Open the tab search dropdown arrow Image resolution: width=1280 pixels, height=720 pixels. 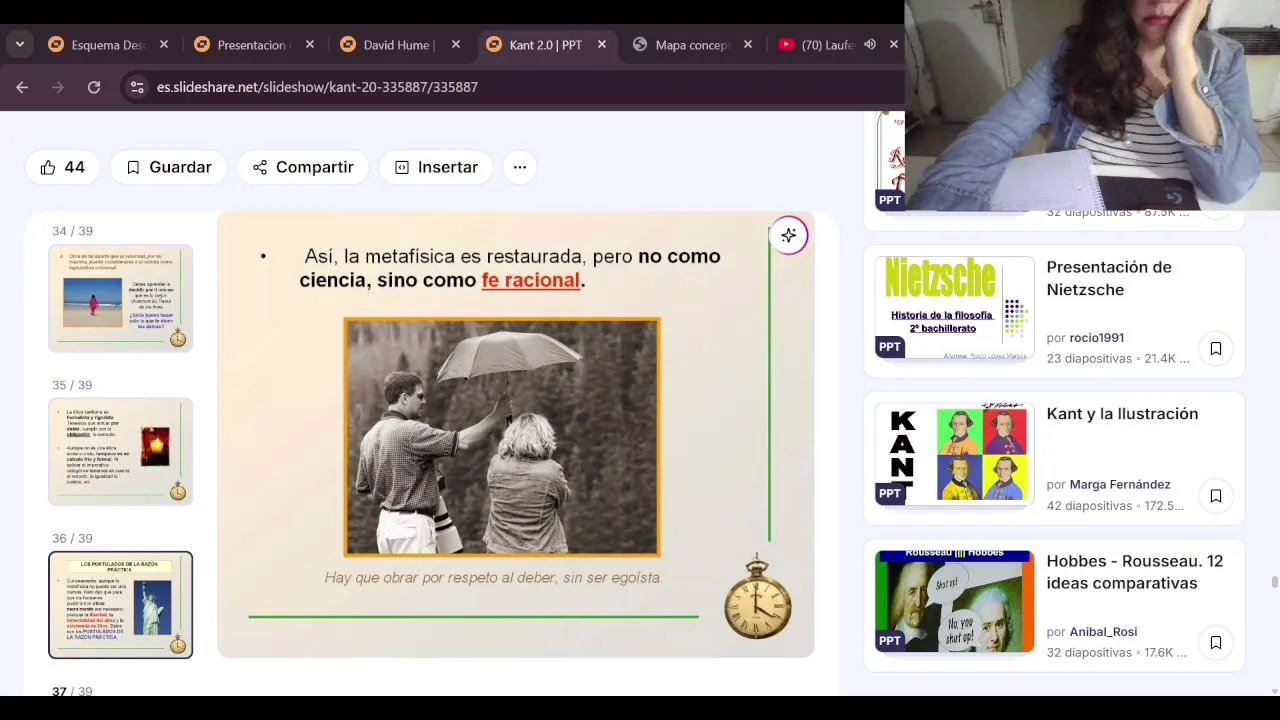click(x=19, y=44)
